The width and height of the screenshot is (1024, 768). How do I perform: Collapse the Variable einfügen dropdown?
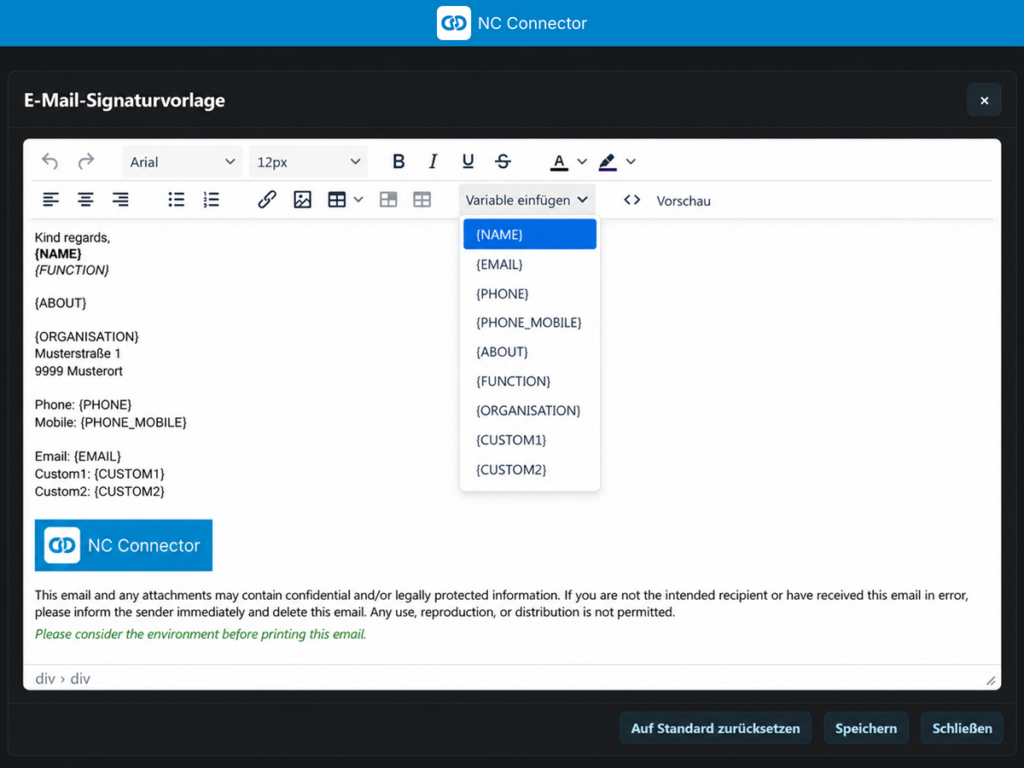527,200
